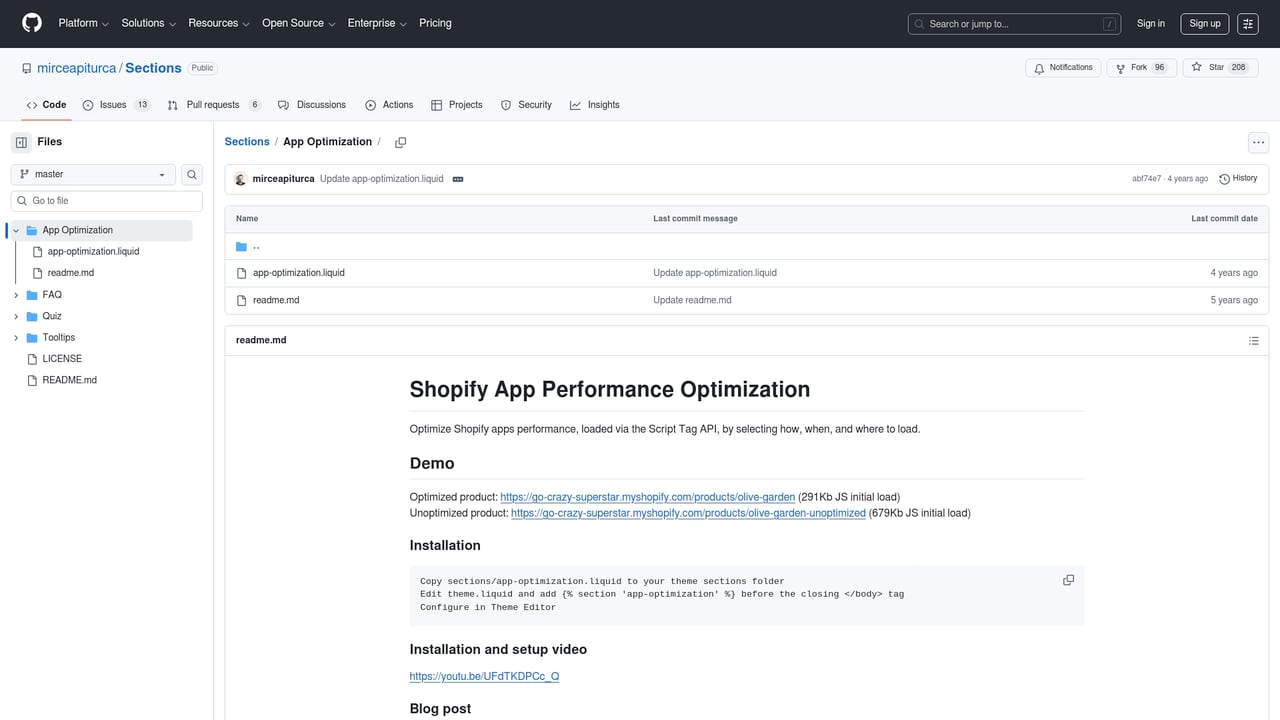Collapse the App Optimization folder
The width and height of the screenshot is (1280, 720).
coord(15,229)
